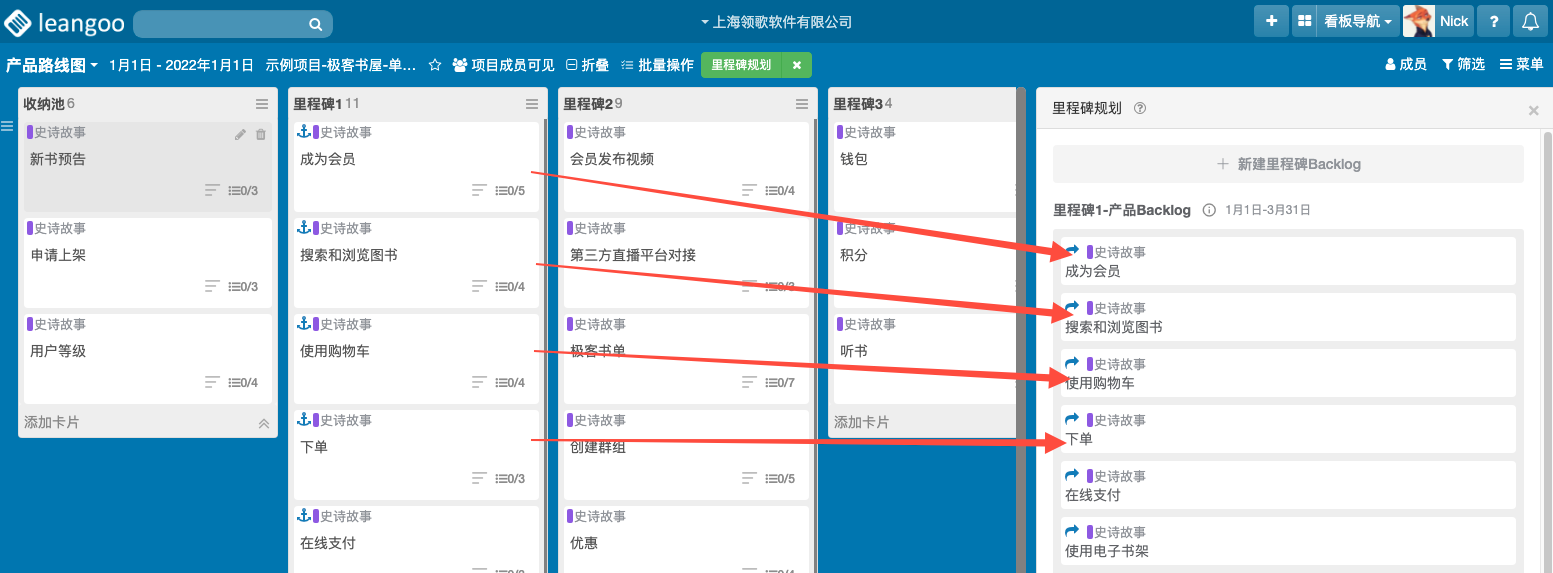
Task: Open the 菜单 menu
Action: point(1521,64)
